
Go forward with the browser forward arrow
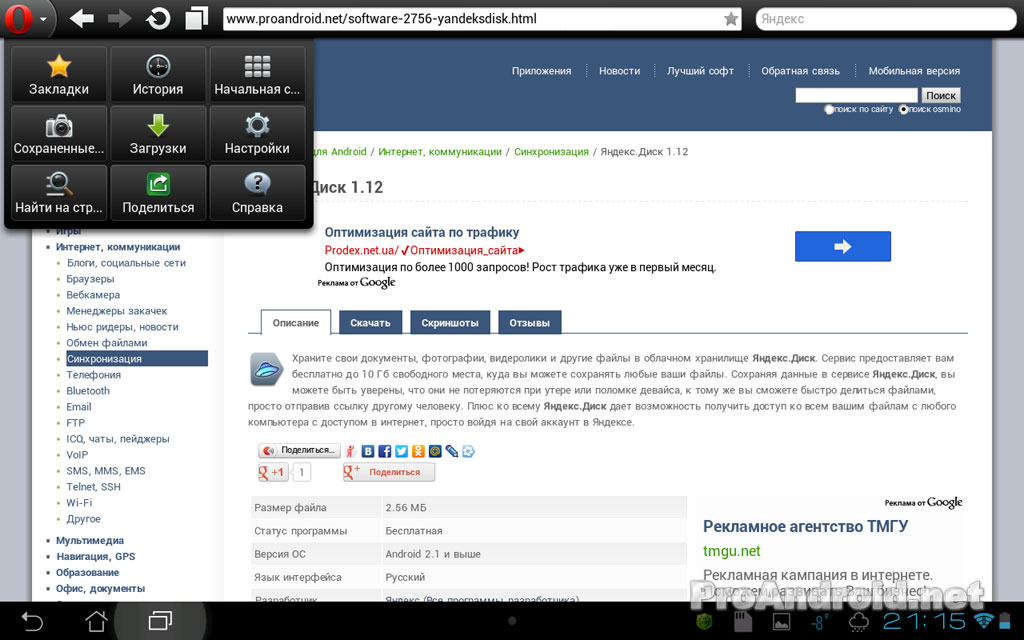tap(120, 18)
